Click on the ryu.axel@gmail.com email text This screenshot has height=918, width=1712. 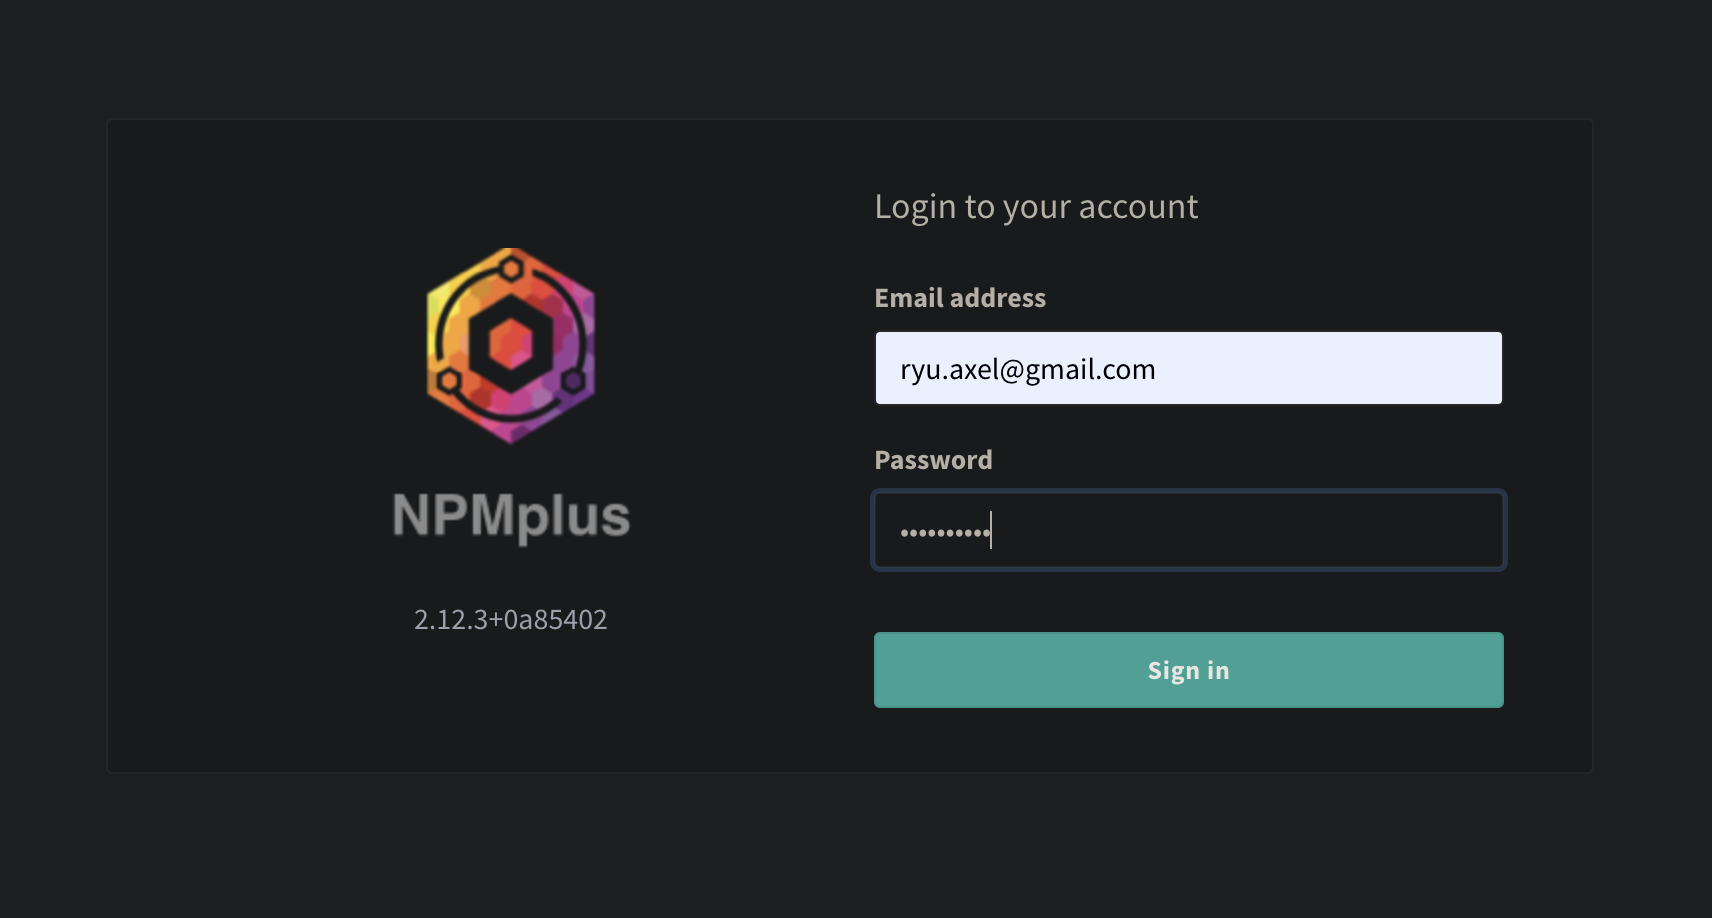pos(1028,370)
